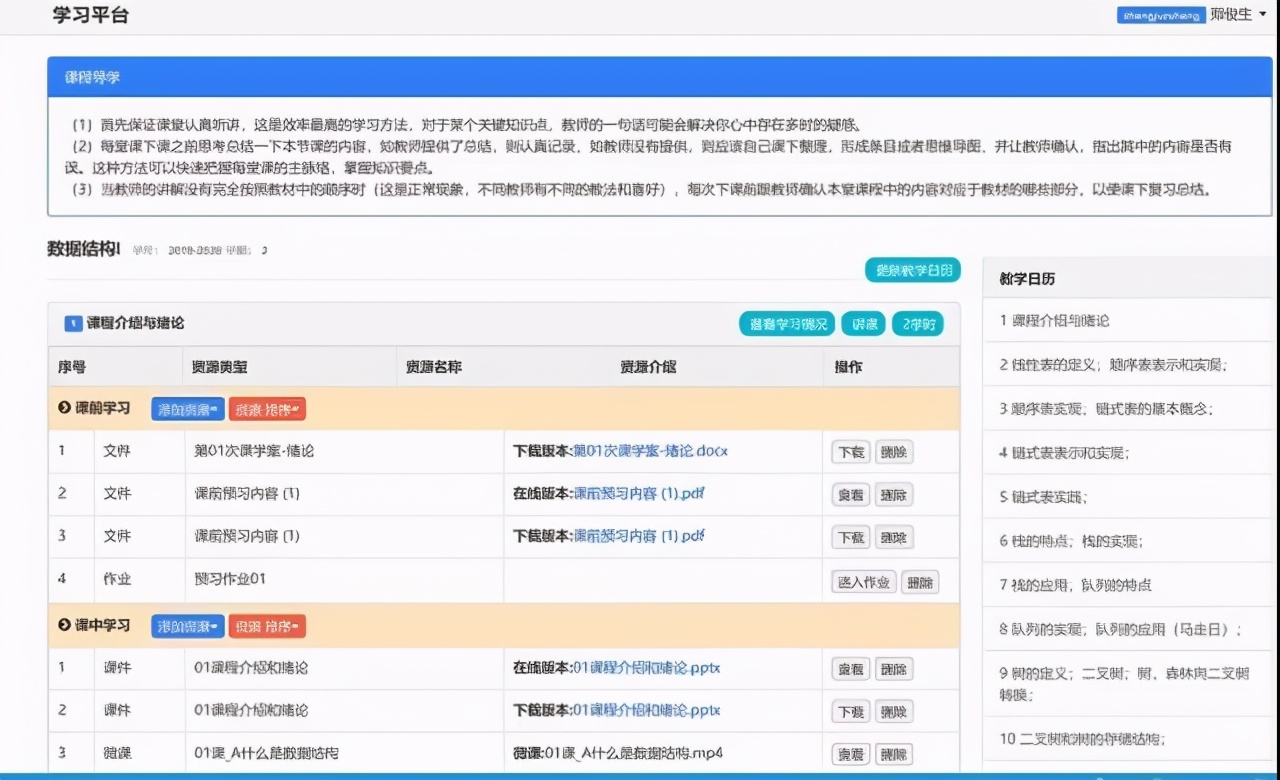This screenshot has width=1280, height=780.
Task: Open the blue 课前资源 dropdown
Action: 187,408
